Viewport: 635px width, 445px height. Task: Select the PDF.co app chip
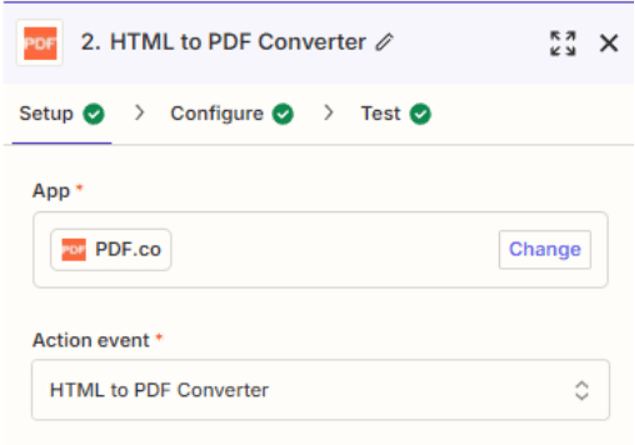click(111, 249)
